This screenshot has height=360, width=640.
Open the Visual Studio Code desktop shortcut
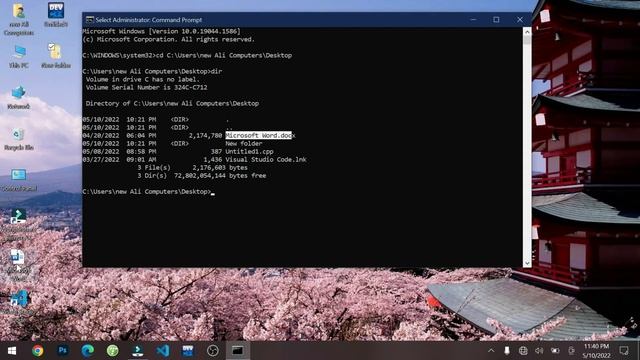click(18, 301)
